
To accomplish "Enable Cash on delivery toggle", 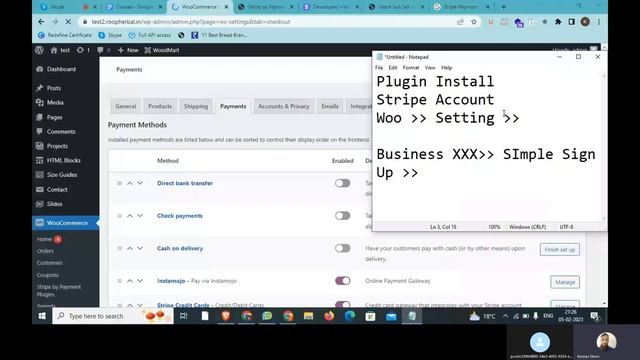I will tap(342, 248).
